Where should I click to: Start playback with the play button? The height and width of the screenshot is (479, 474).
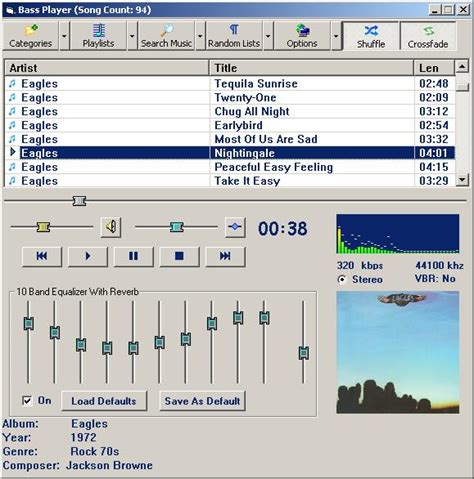point(88,256)
